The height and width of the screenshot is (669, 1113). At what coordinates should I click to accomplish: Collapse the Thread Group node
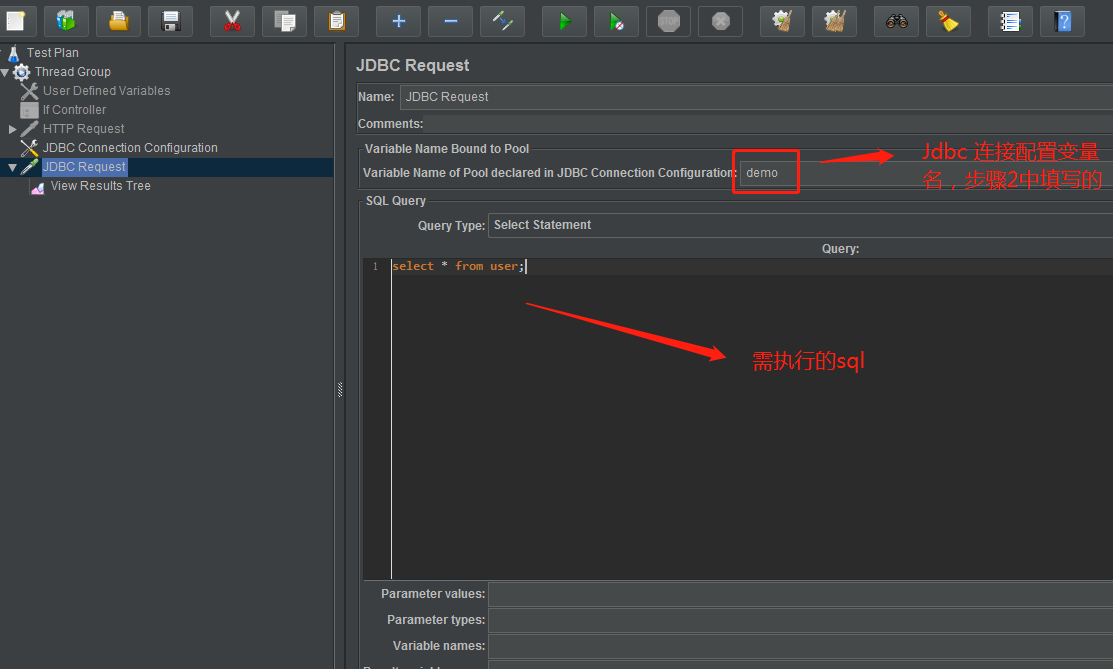pyautogui.click(x=6, y=71)
